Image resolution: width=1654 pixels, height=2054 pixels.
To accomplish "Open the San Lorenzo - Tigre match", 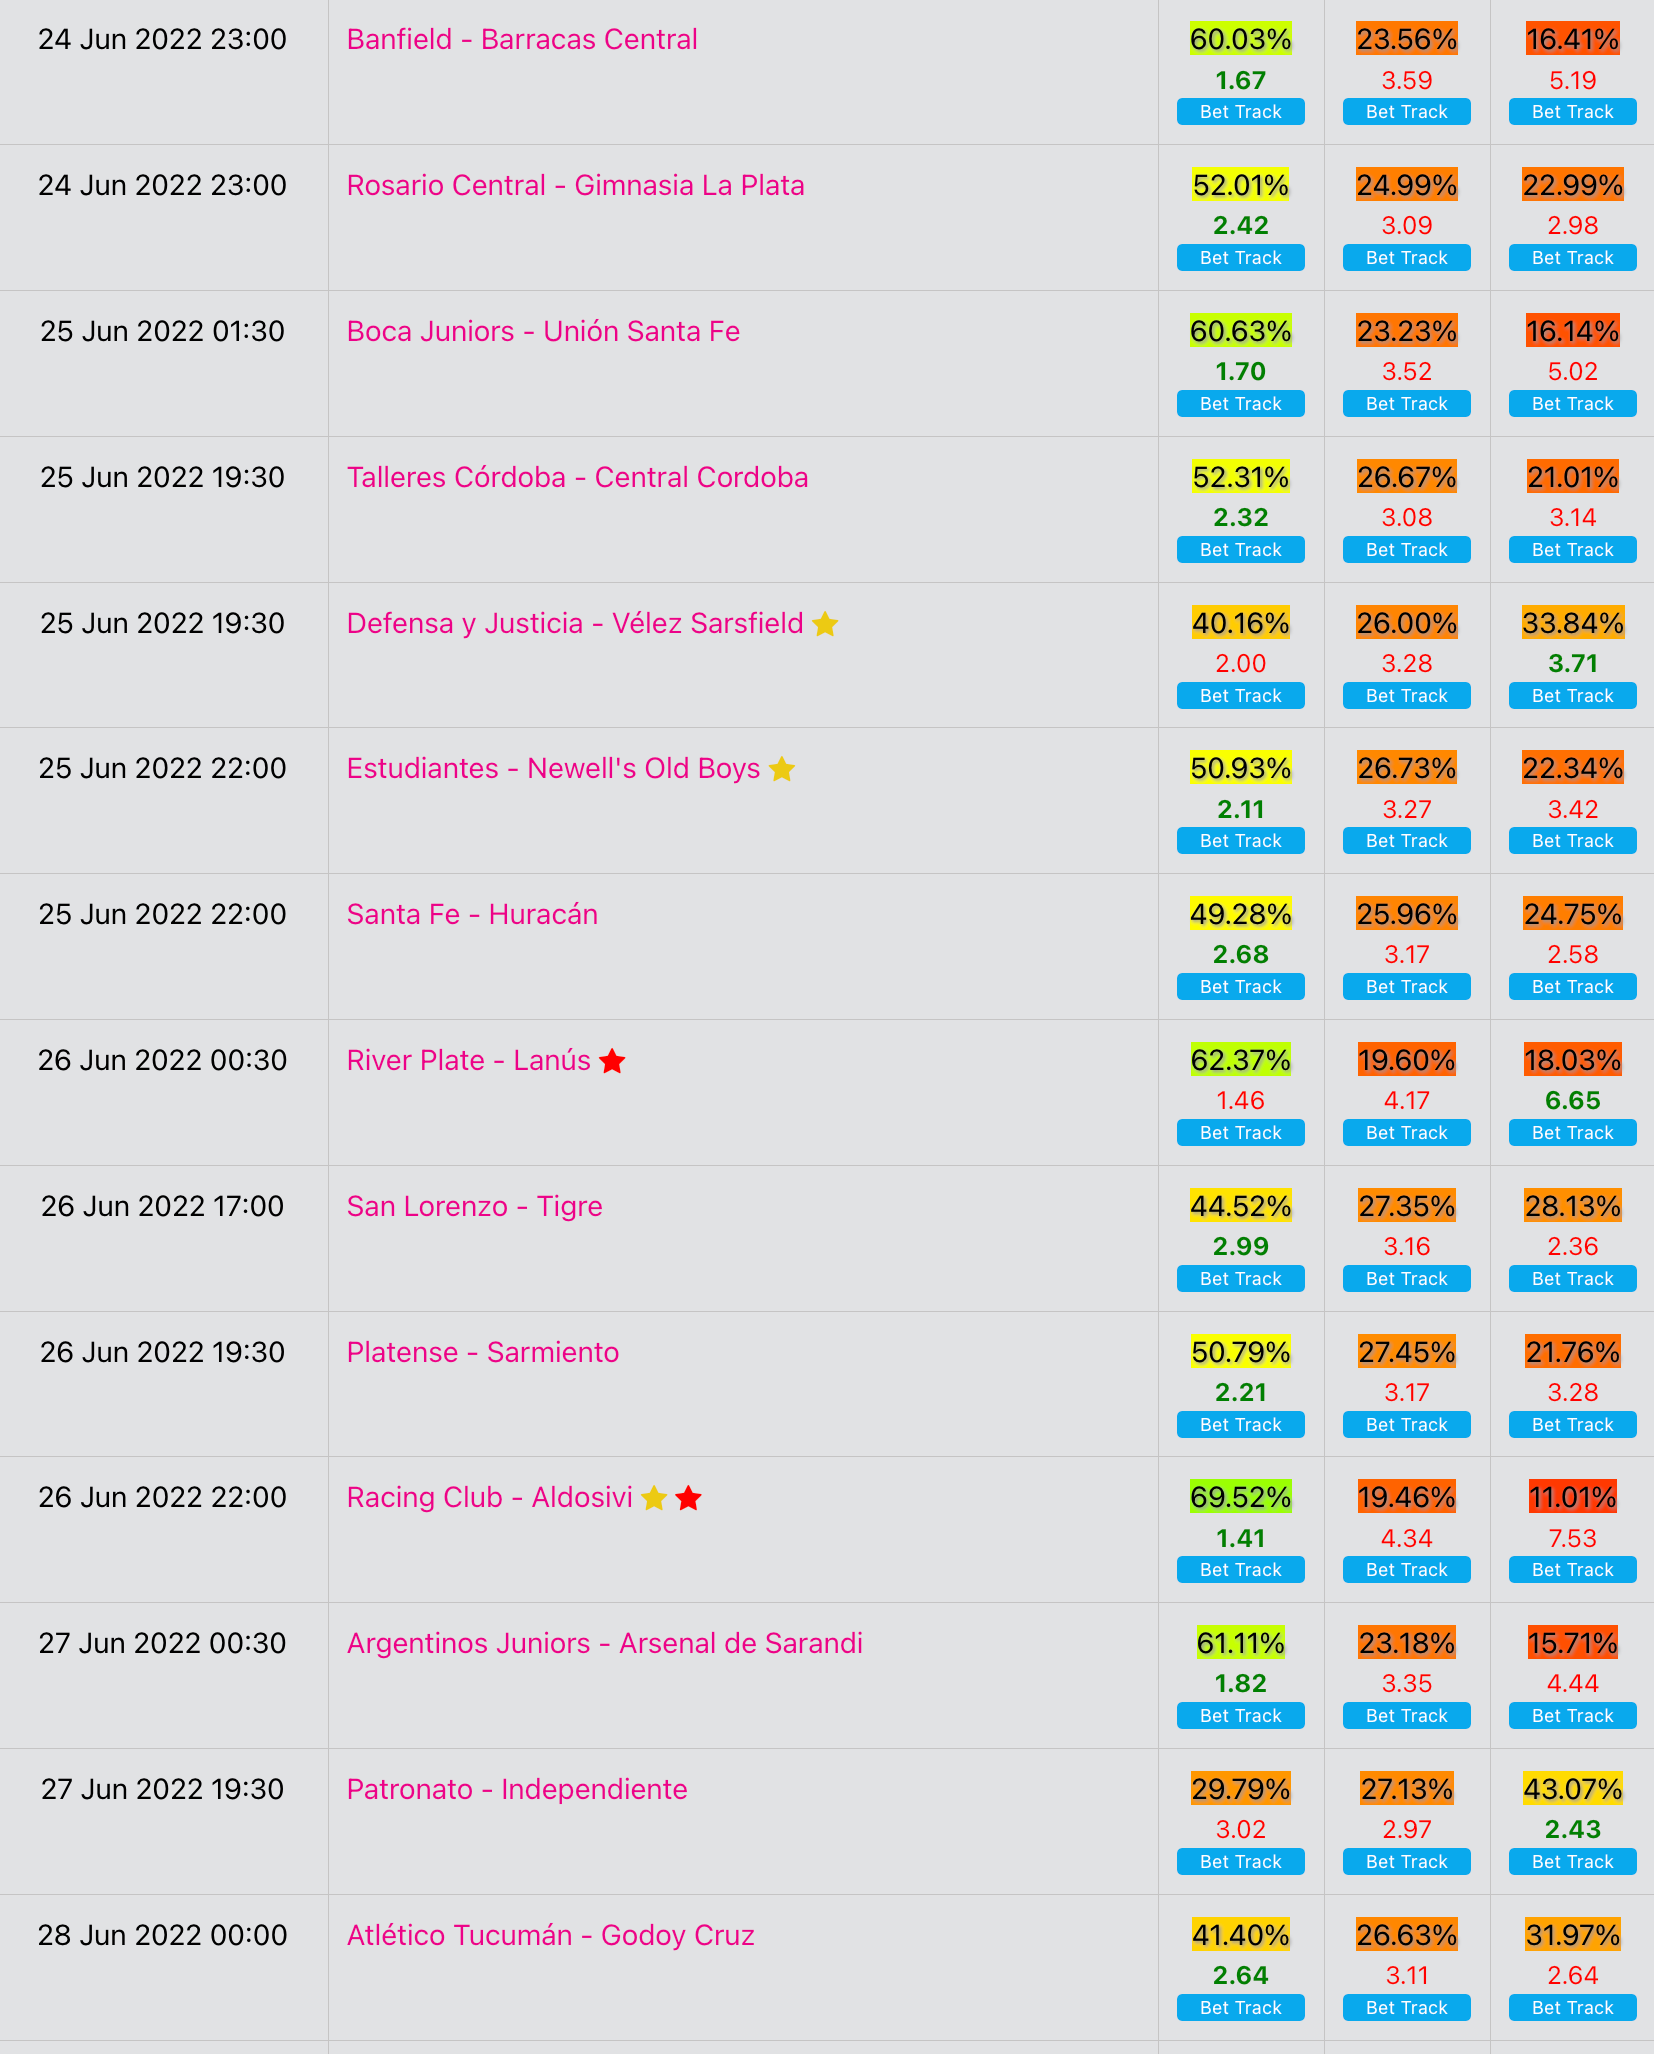I will 475,1207.
